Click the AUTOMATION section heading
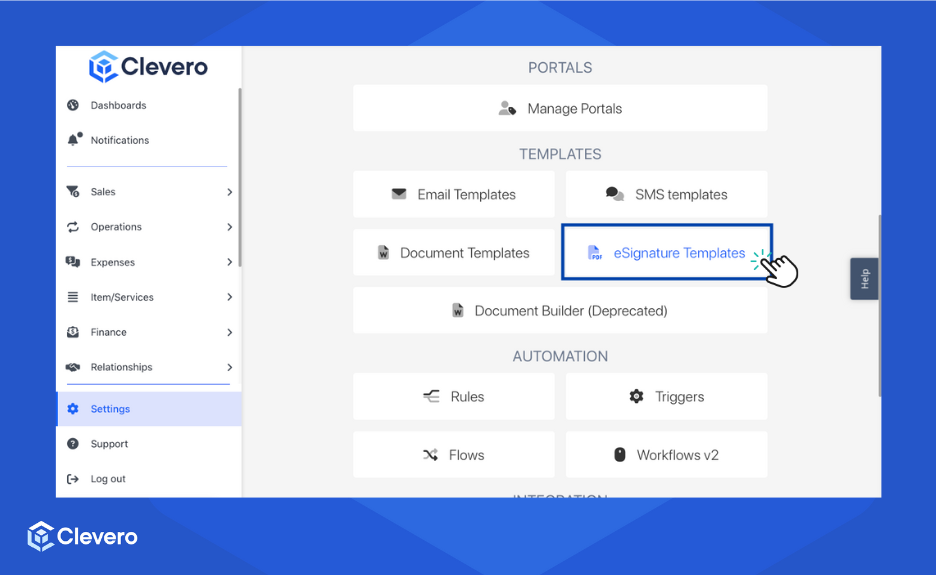Image resolution: width=936 pixels, height=575 pixels. [x=560, y=356]
